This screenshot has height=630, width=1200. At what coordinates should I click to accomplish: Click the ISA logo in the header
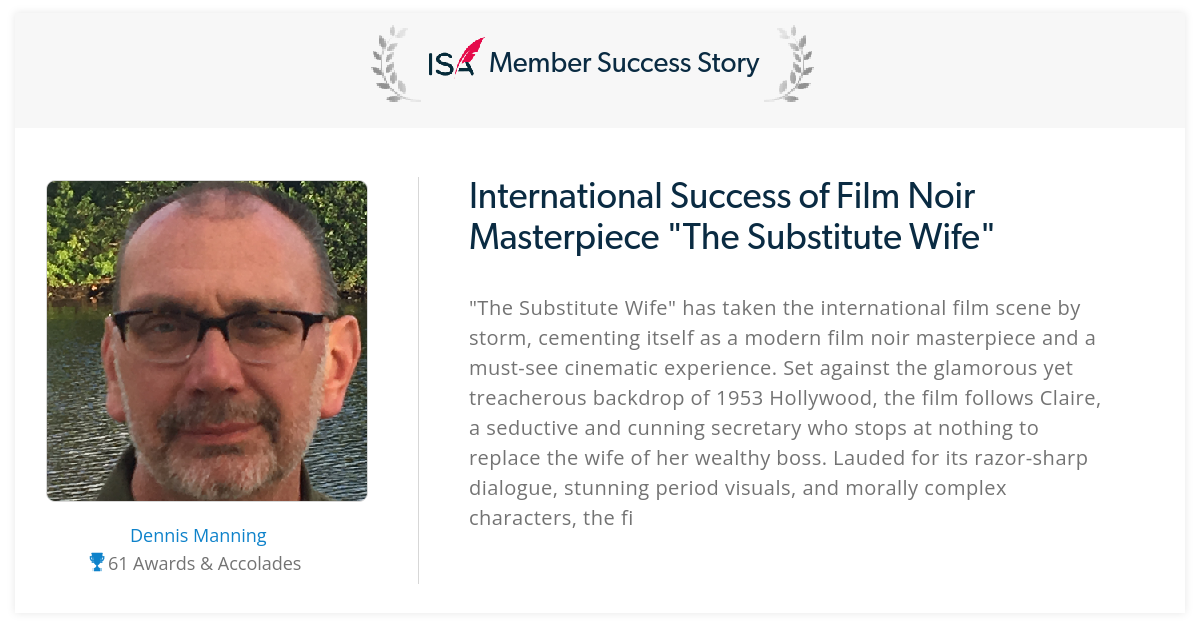tap(456, 58)
